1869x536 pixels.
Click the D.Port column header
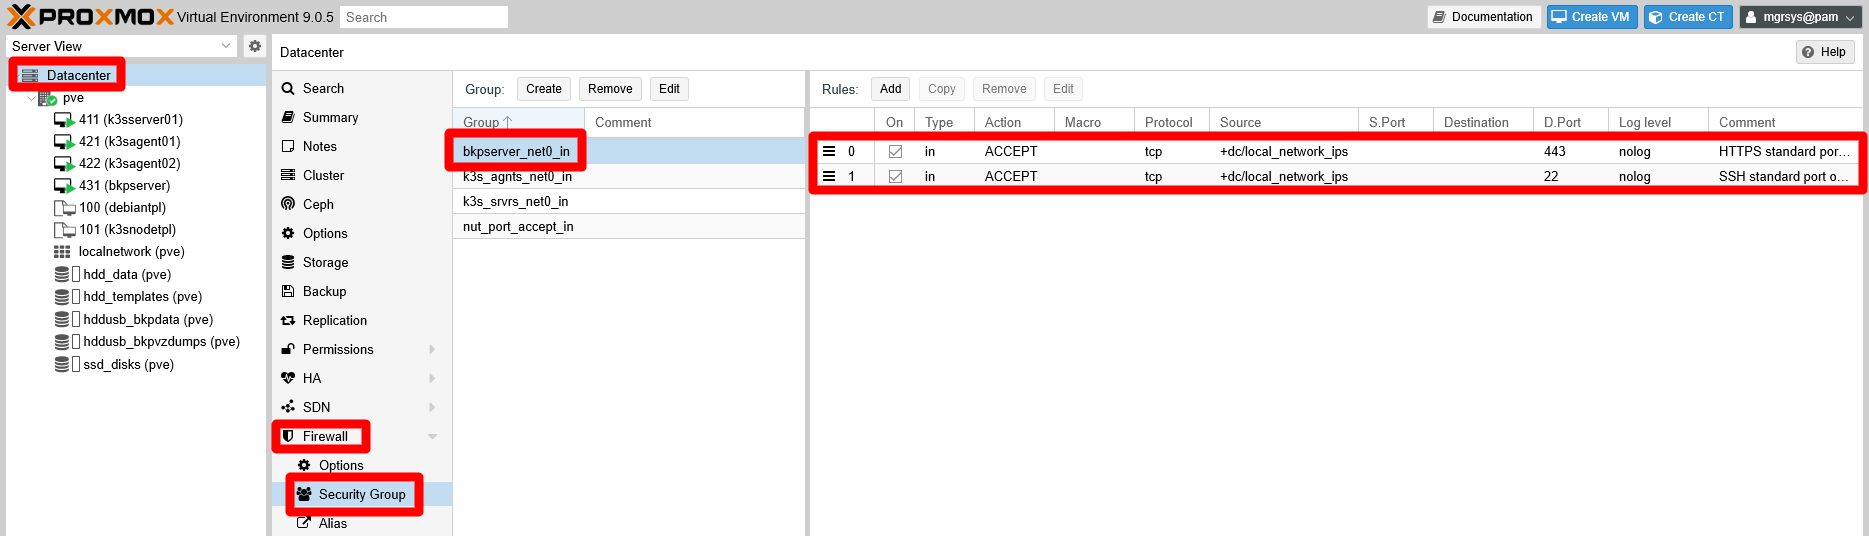pos(1570,122)
